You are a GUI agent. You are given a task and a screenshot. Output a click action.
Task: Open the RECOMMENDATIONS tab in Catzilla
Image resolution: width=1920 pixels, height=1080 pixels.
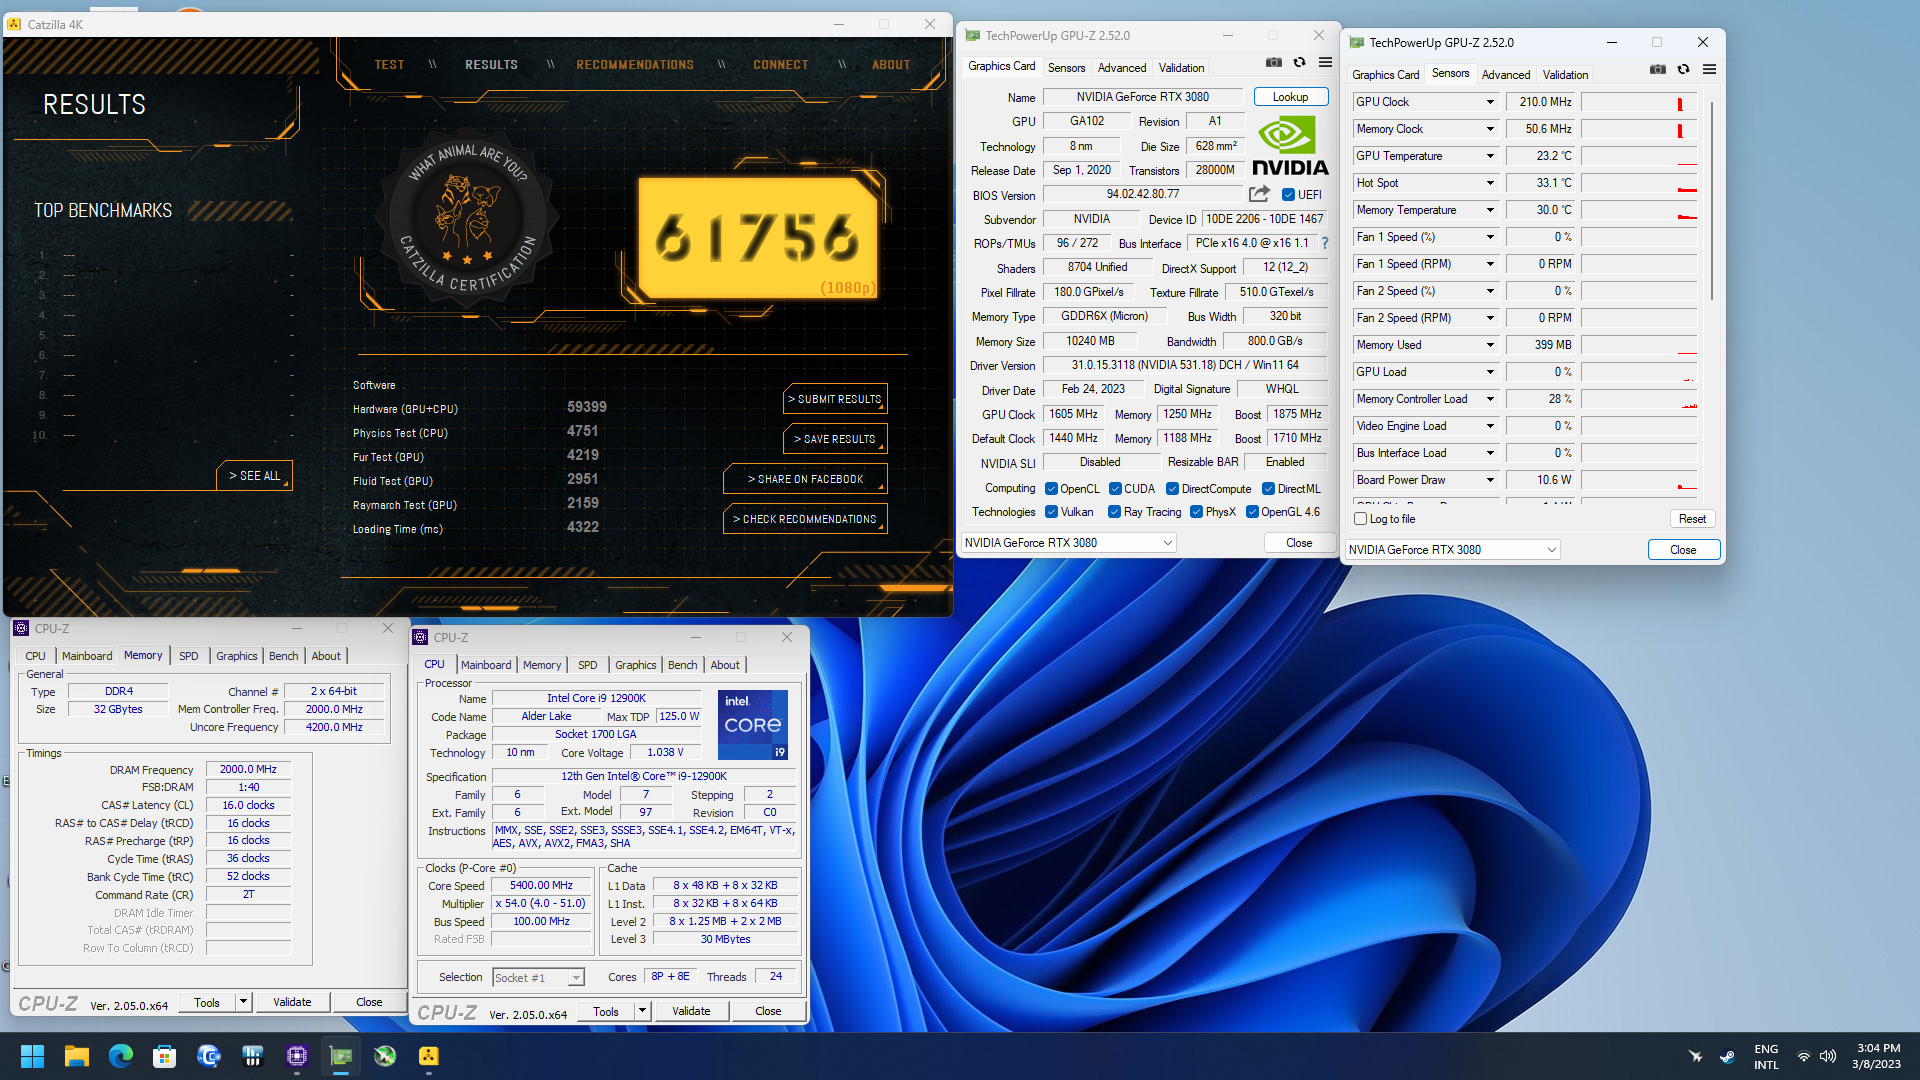point(635,65)
